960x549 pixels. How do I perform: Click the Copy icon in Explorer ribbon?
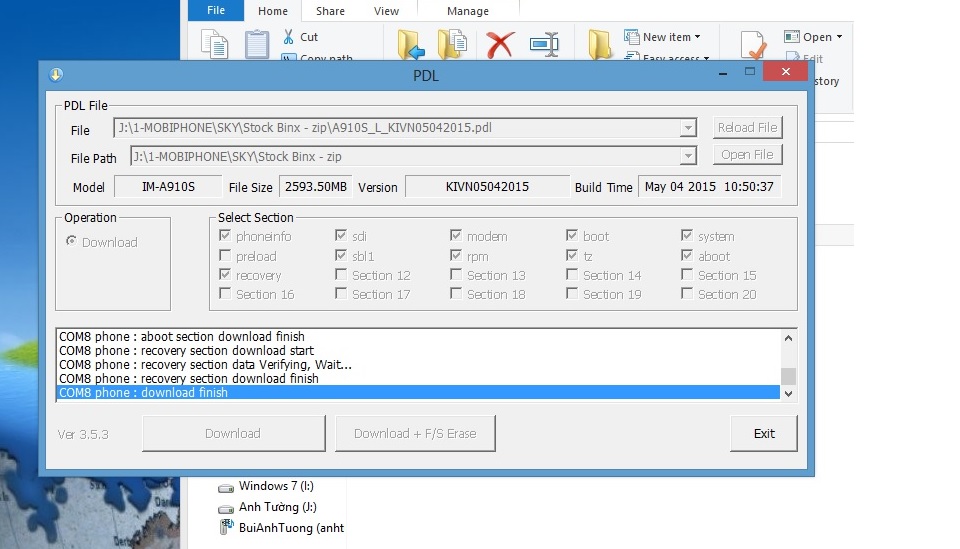click(x=214, y=45)
